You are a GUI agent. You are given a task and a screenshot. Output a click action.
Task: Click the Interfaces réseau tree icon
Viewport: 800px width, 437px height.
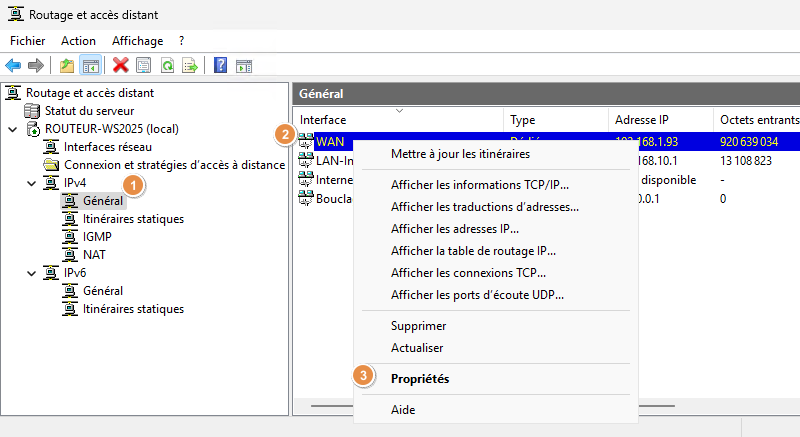(x=51, y=147)
